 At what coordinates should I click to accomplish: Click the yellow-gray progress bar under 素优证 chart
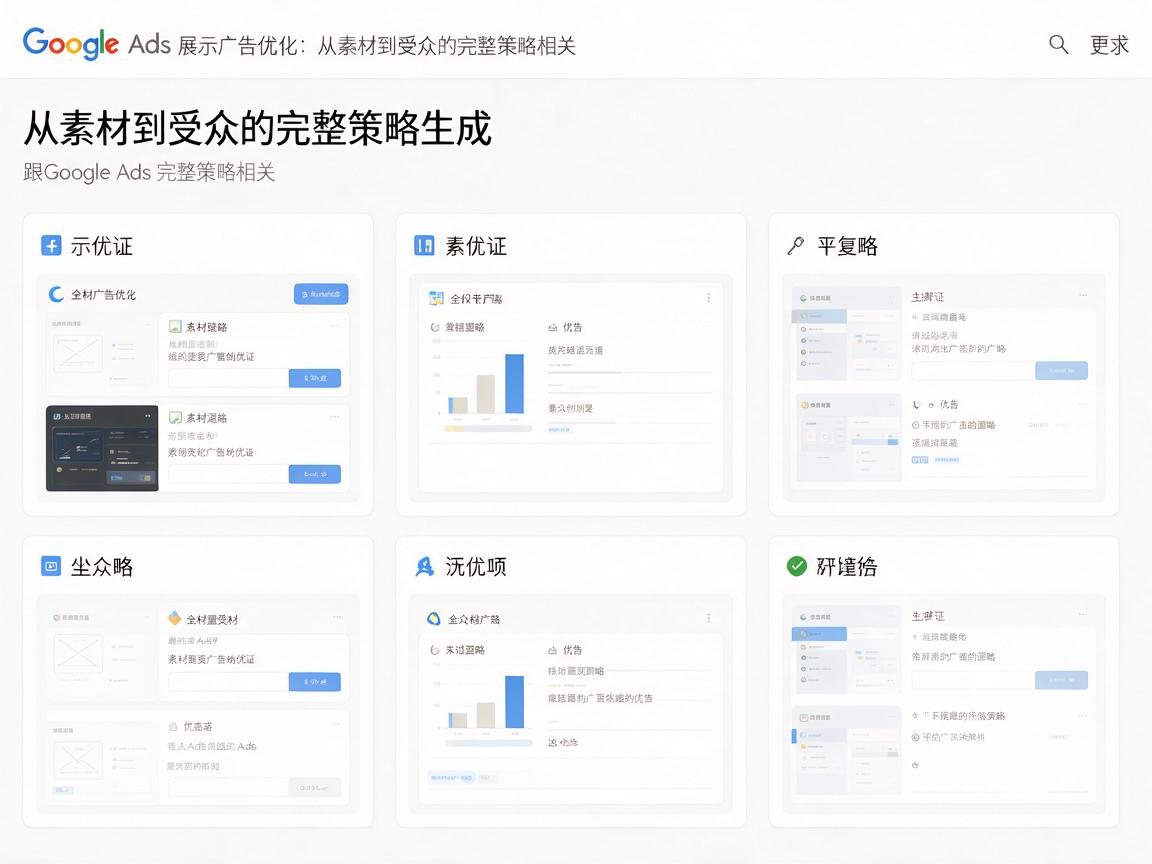(x=488, y=428)
